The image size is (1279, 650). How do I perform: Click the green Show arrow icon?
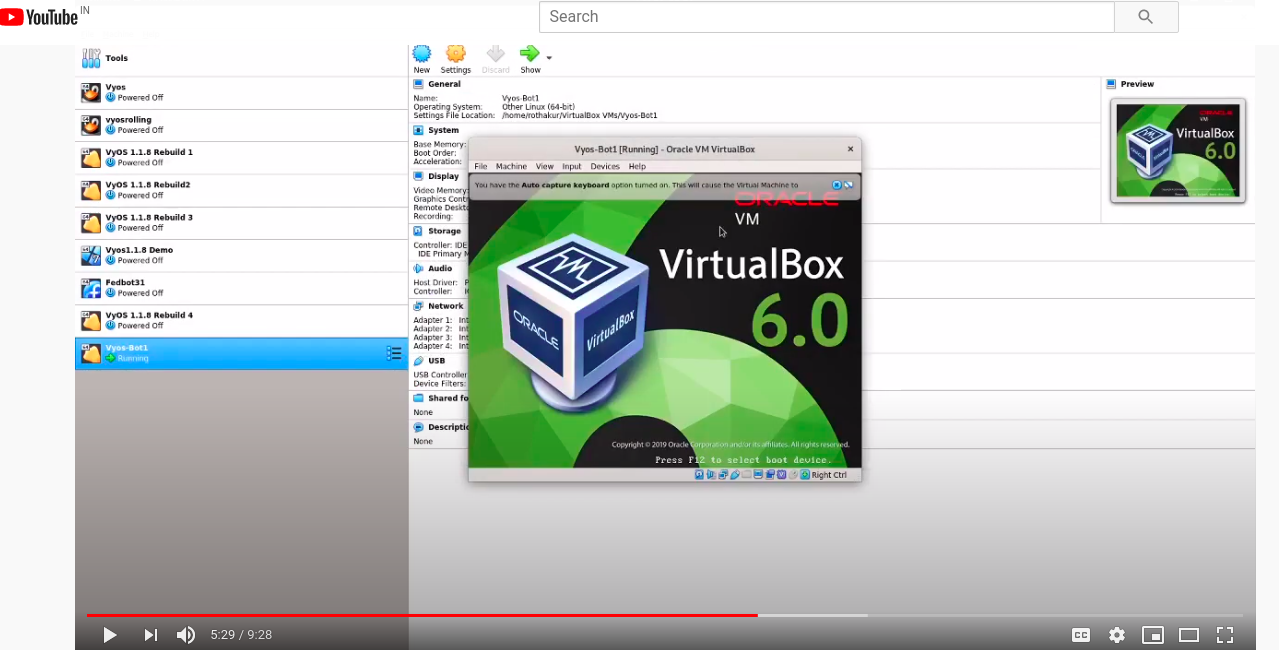coord(529,54)
